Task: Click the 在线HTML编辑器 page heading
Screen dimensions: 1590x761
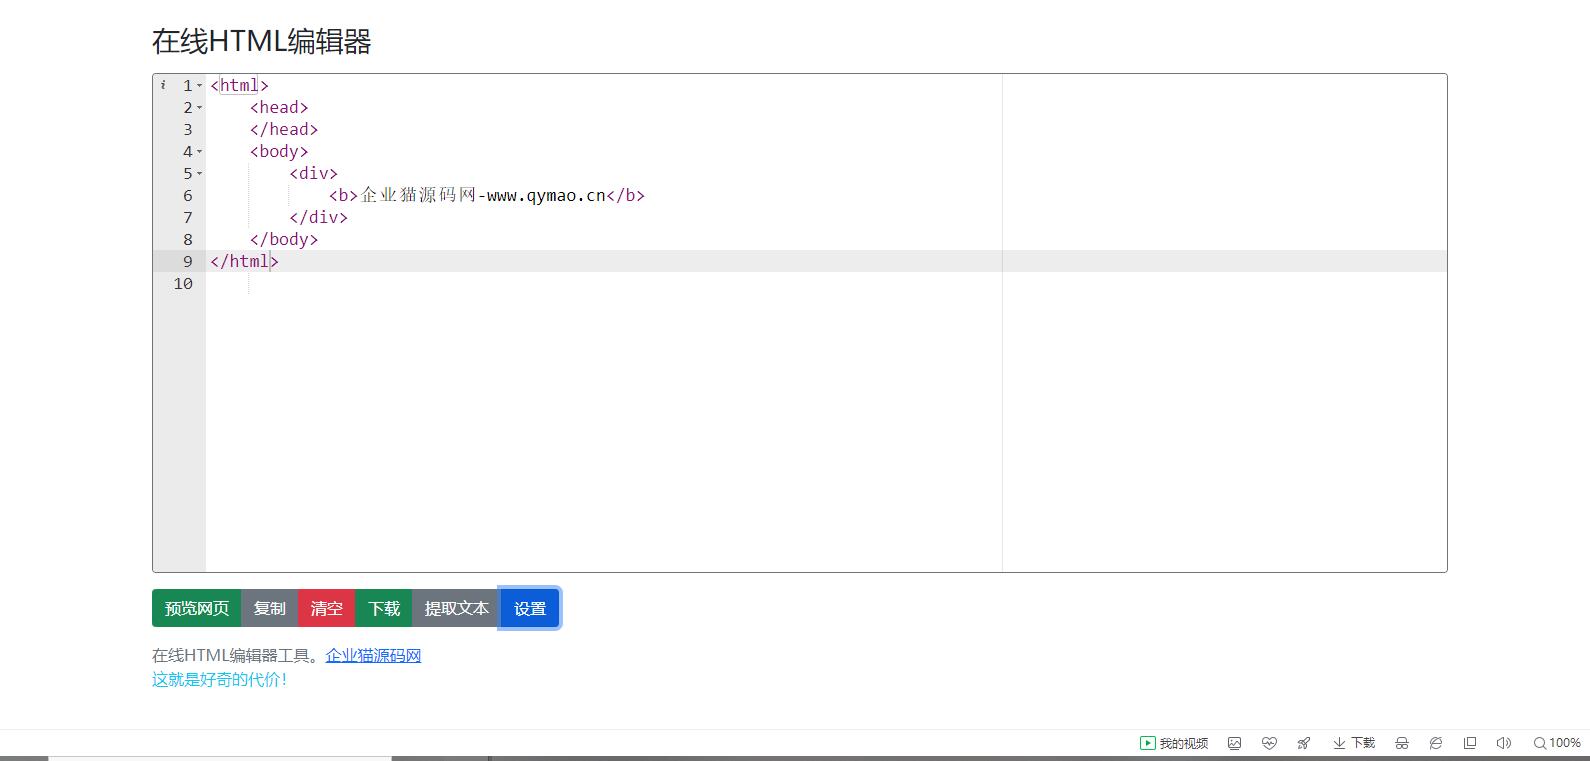Action: pos(262,42)
